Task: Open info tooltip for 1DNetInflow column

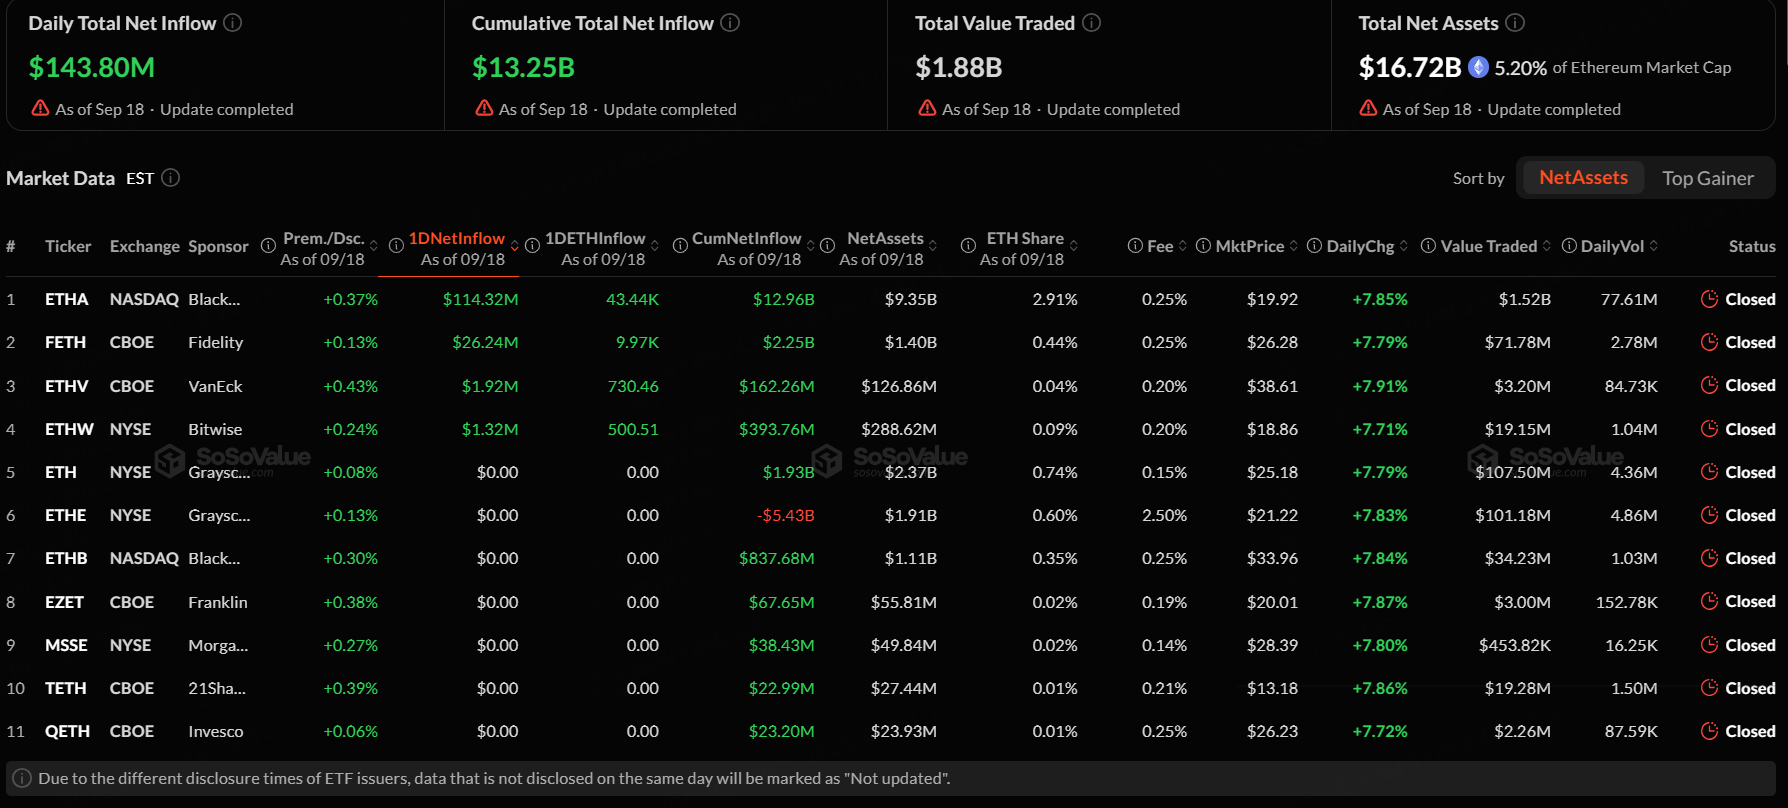Action: (x=396, y=246)
